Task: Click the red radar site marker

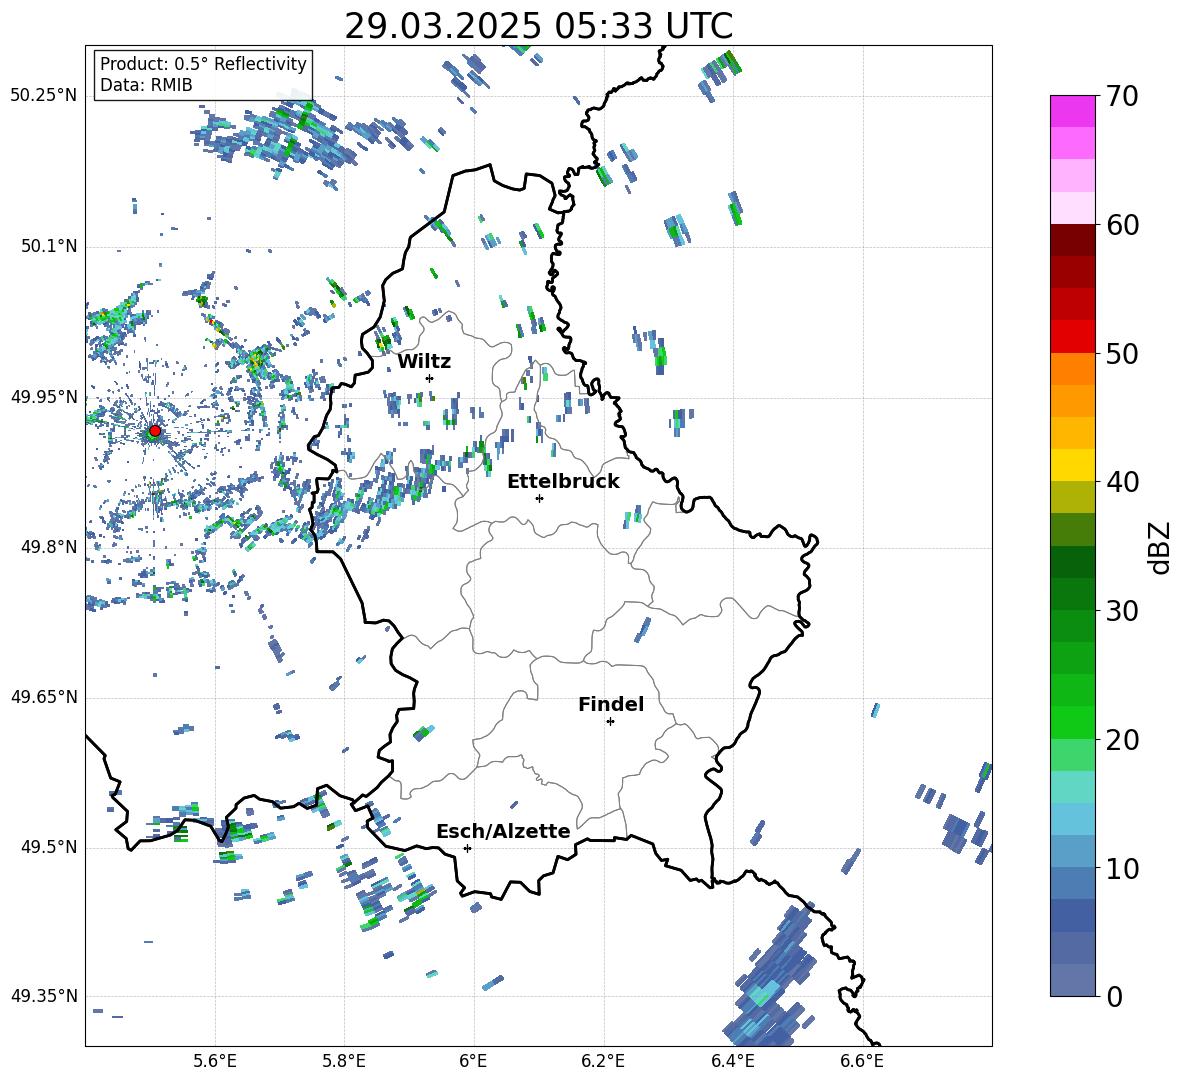Action: click(155, 431)
